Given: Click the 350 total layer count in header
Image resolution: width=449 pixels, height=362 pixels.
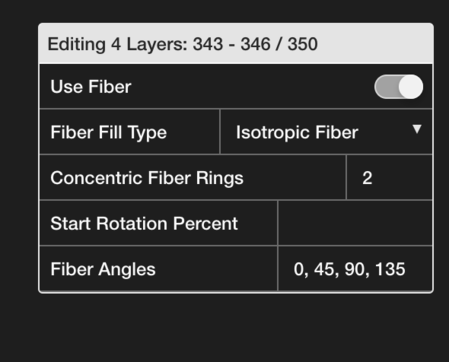Looking at the screenshot, I should point(303,44).
